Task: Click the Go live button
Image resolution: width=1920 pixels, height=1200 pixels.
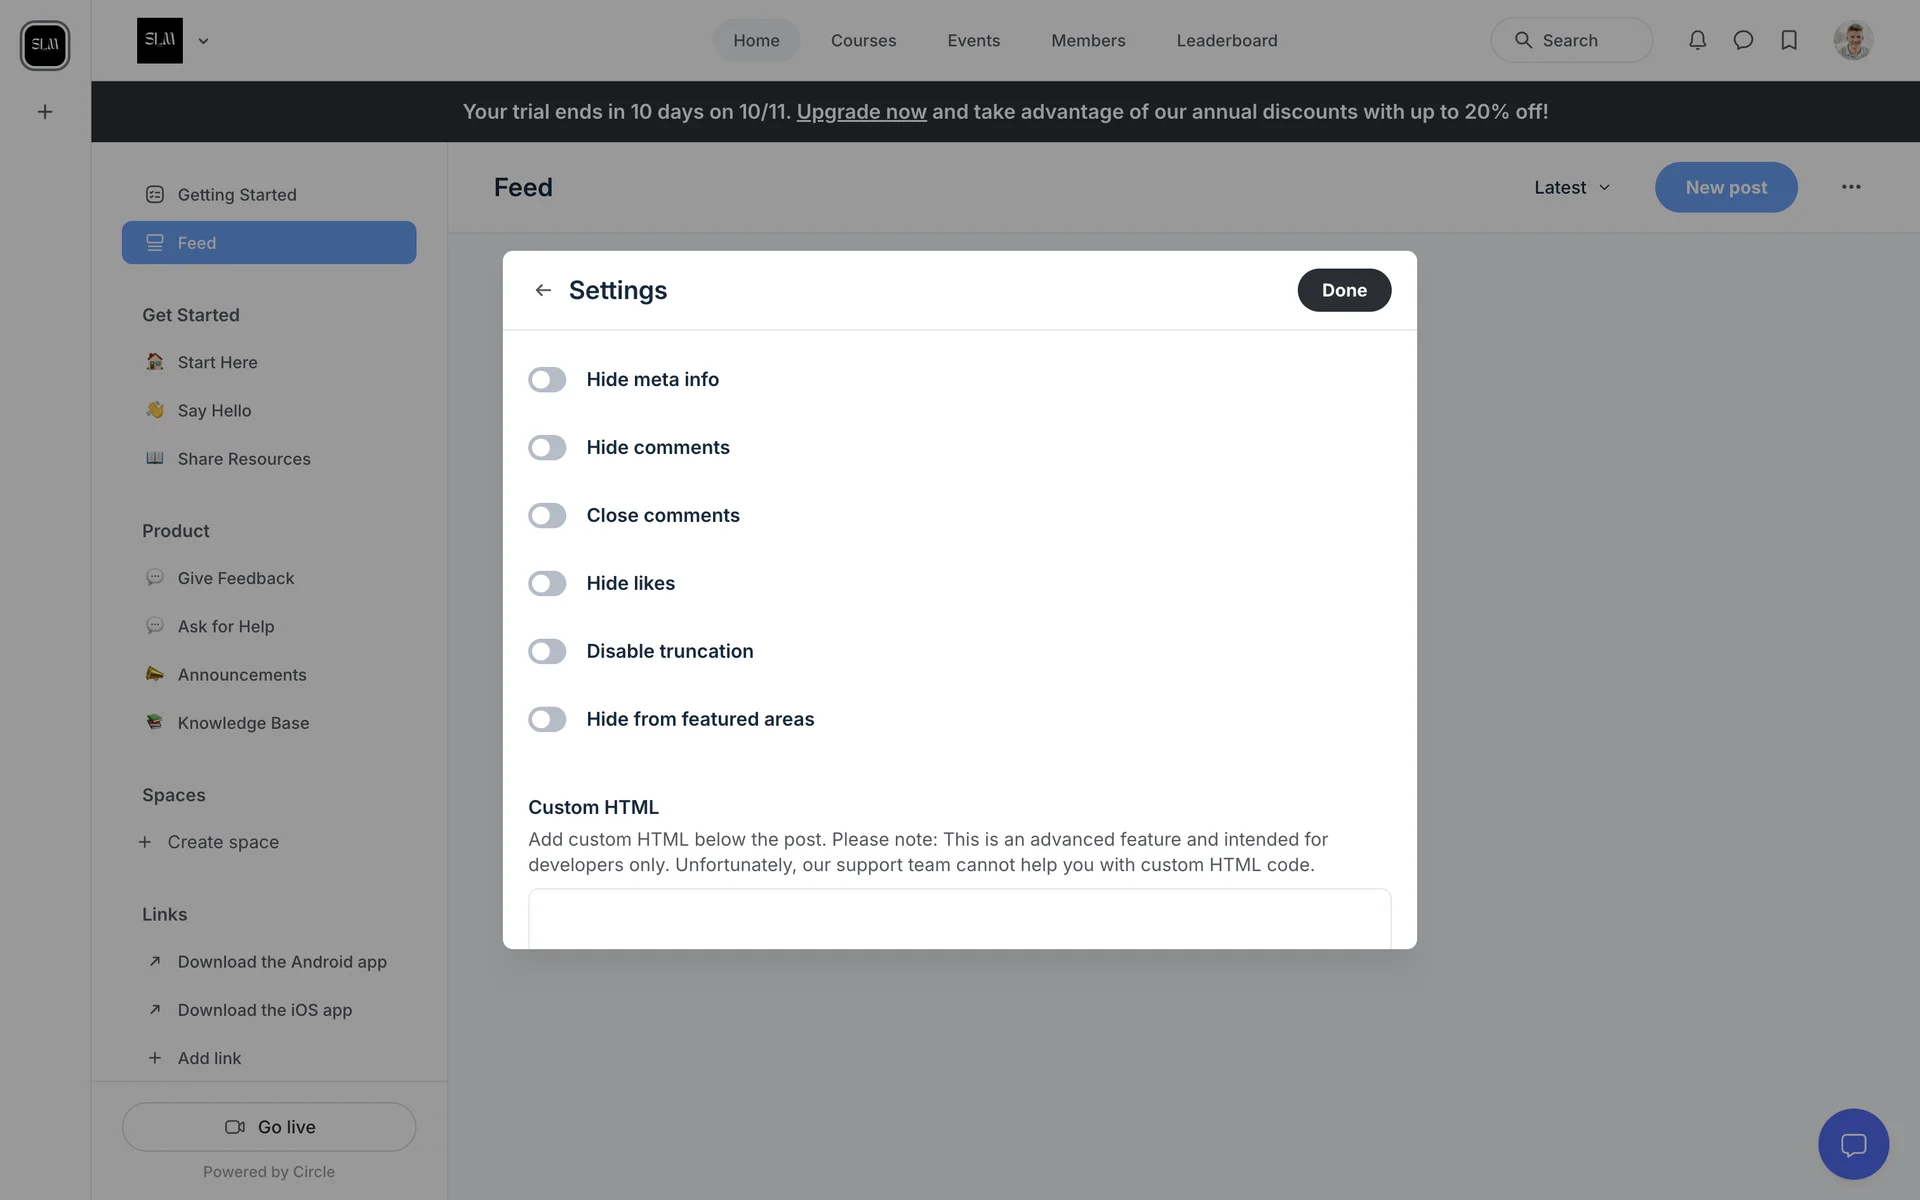Action: point(269,1127)
